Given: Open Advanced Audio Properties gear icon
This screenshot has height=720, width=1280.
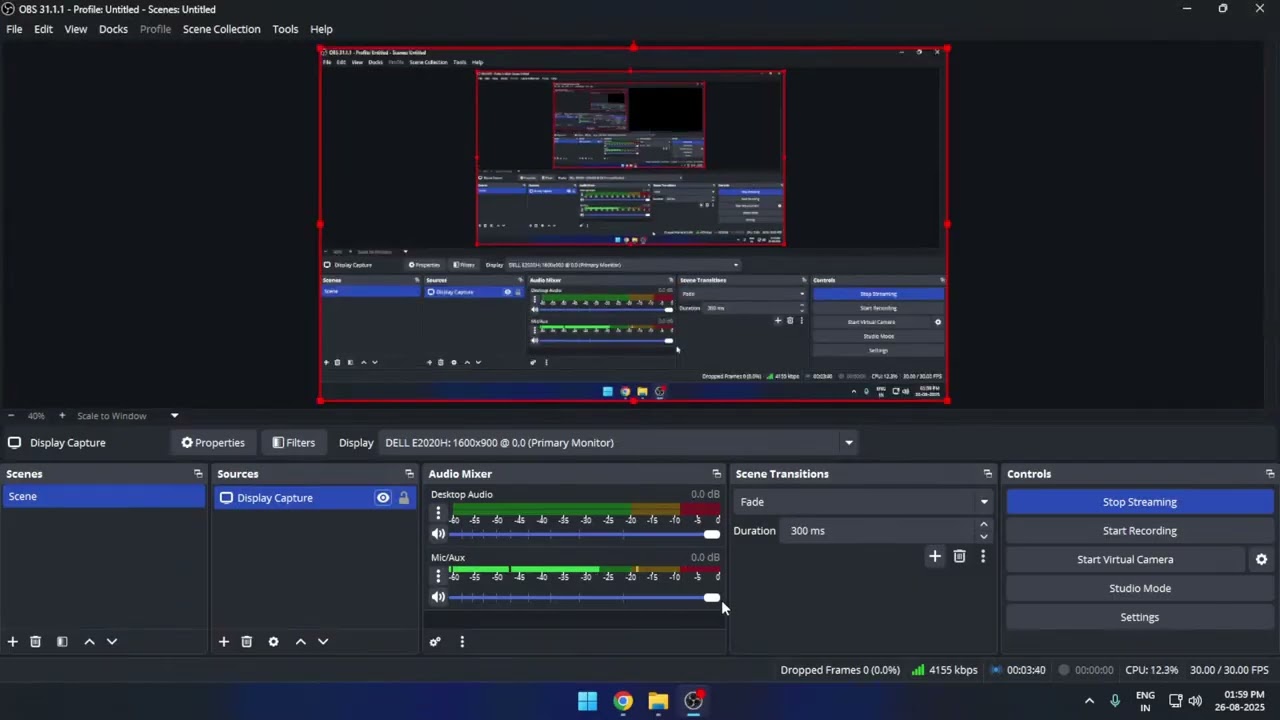Looking at the screenshot, I should click(x=435, y=641).
